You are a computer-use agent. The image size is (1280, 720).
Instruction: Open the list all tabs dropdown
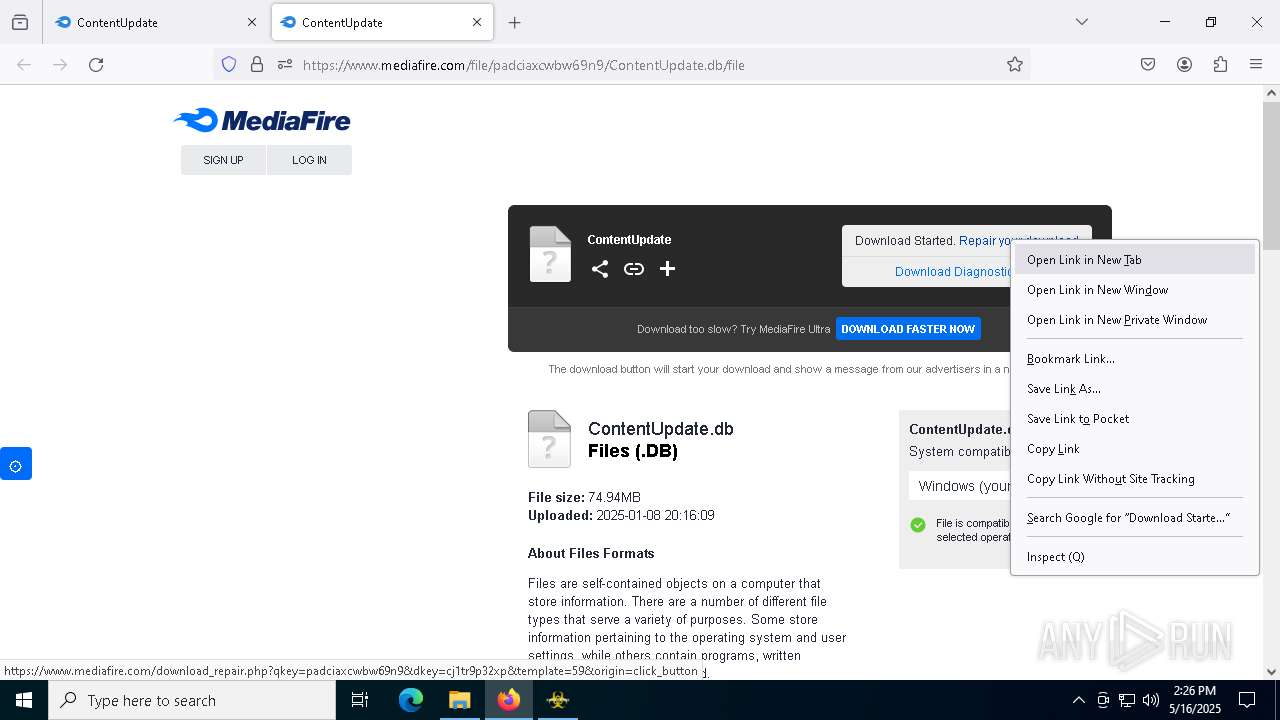coord(1081,22)
